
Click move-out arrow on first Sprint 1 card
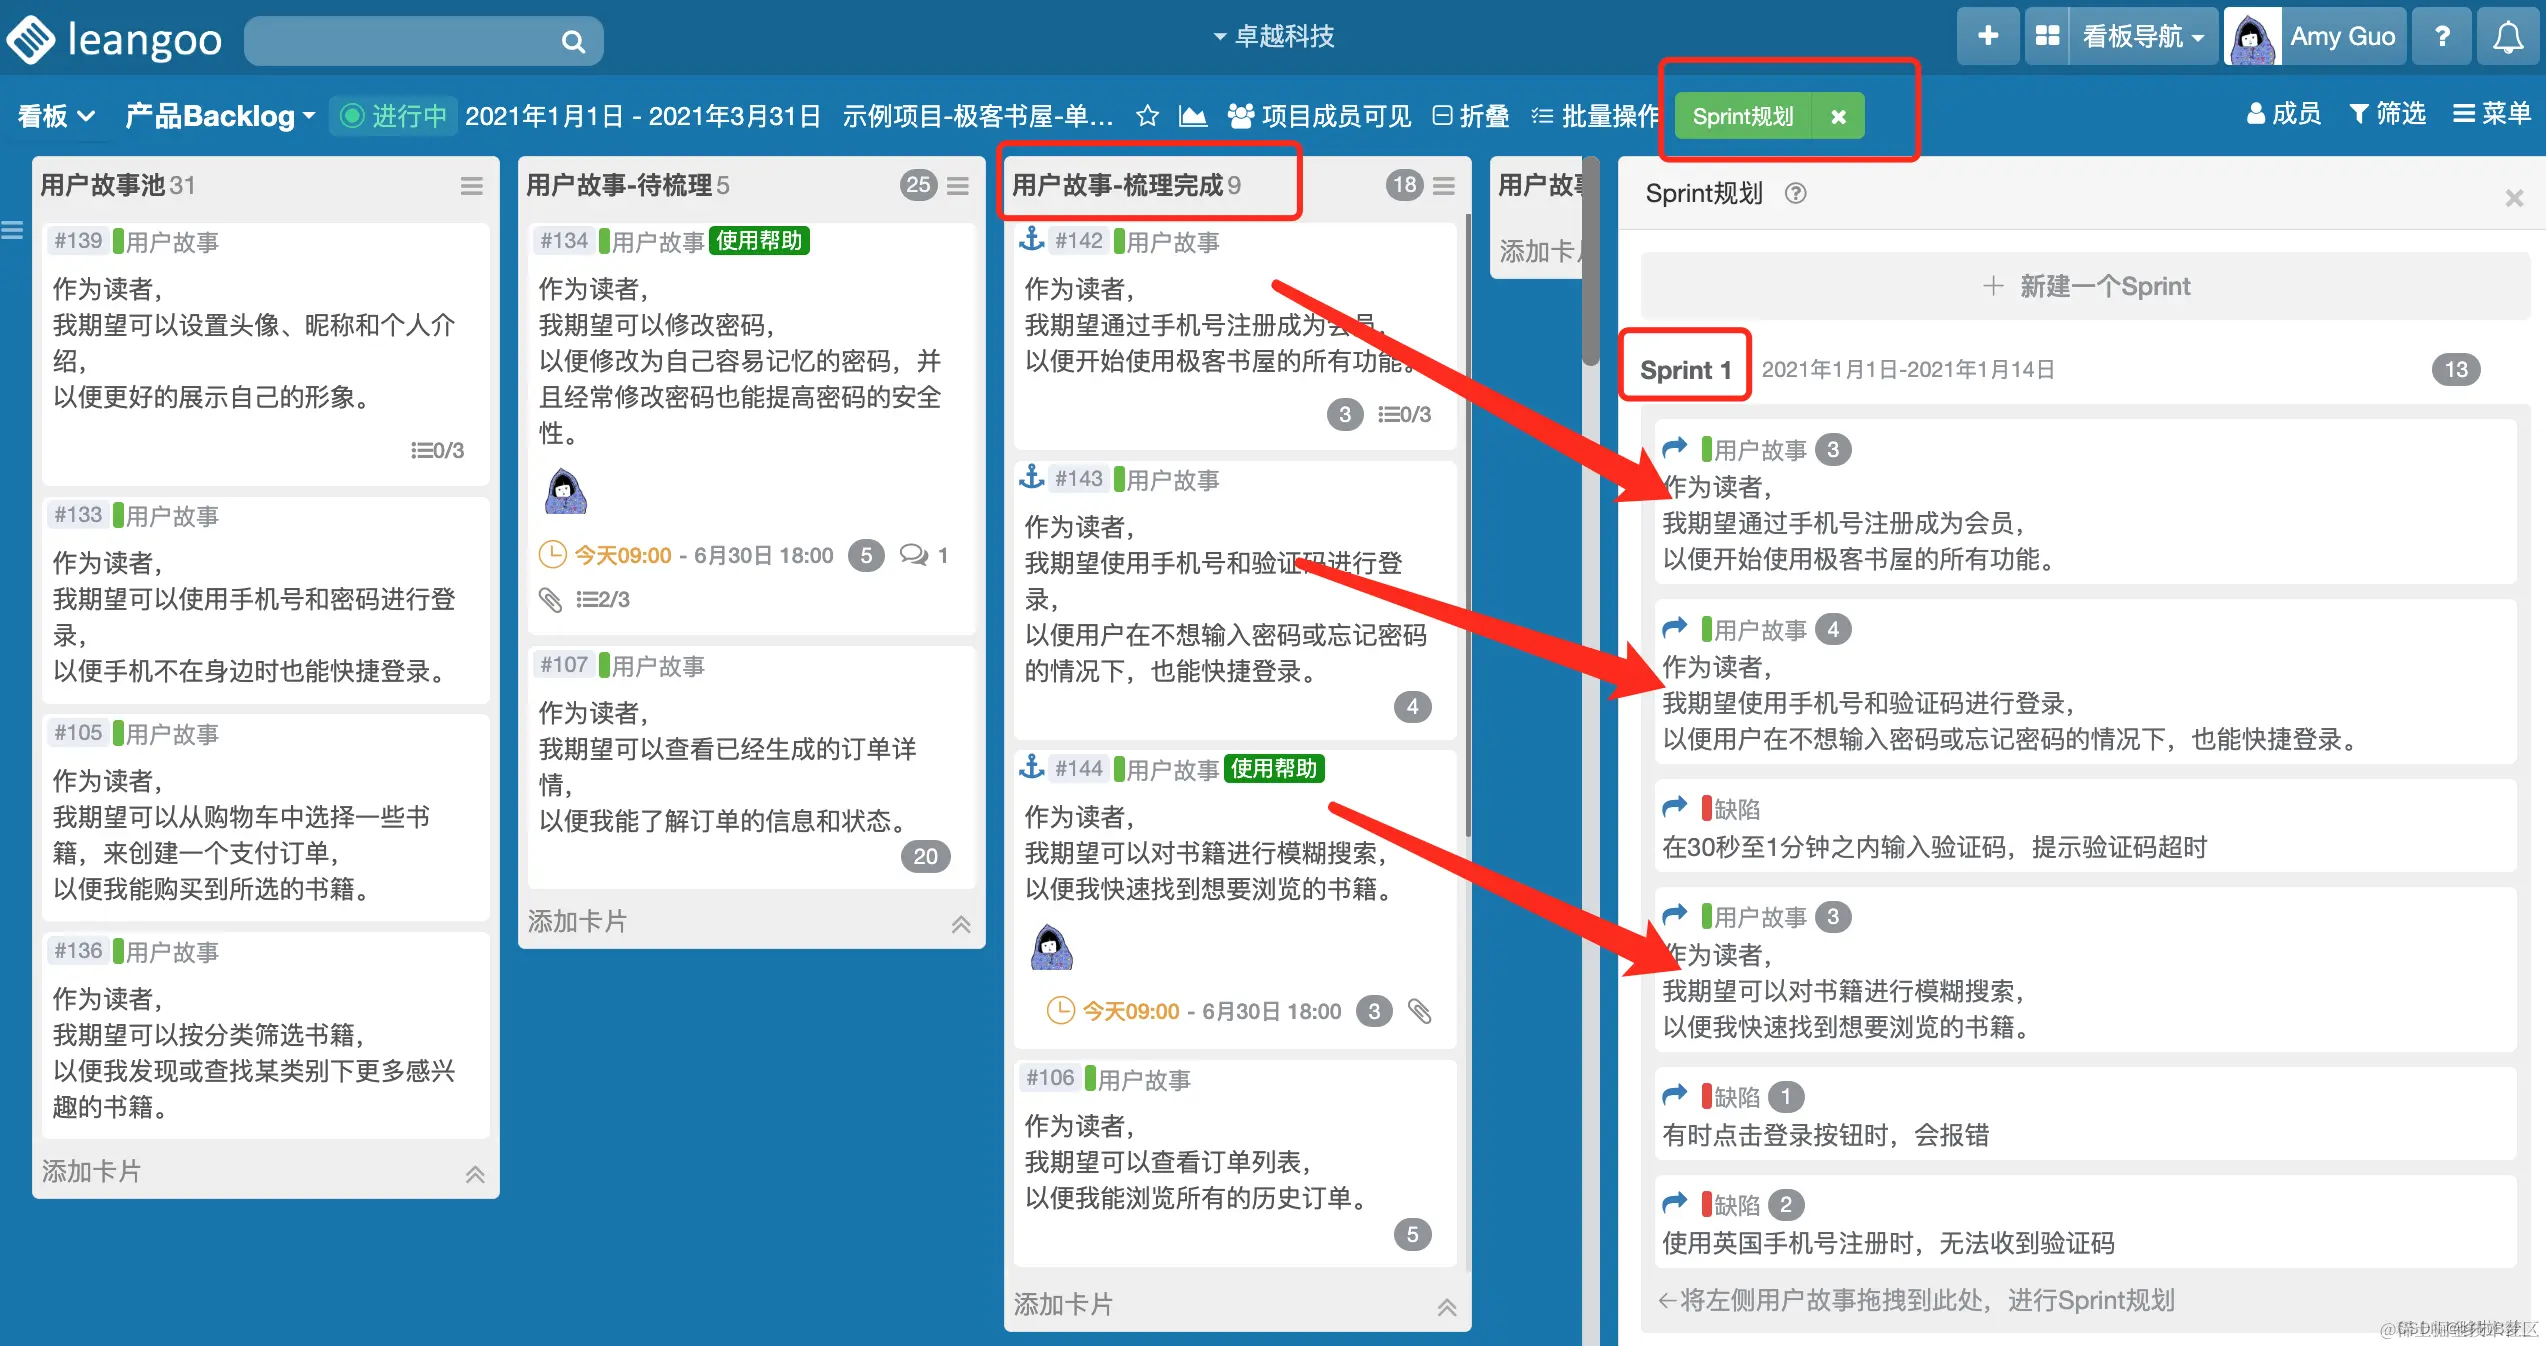[x=1674, y=448]
